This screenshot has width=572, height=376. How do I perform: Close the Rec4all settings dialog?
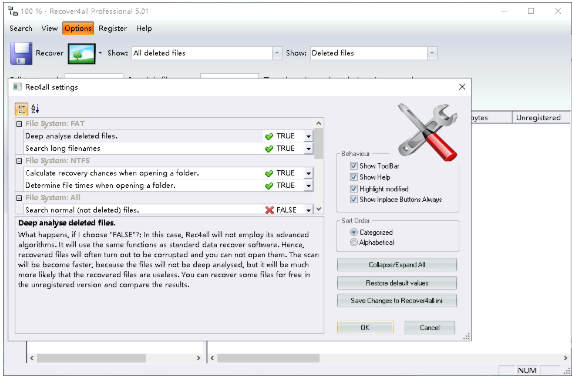462,87
